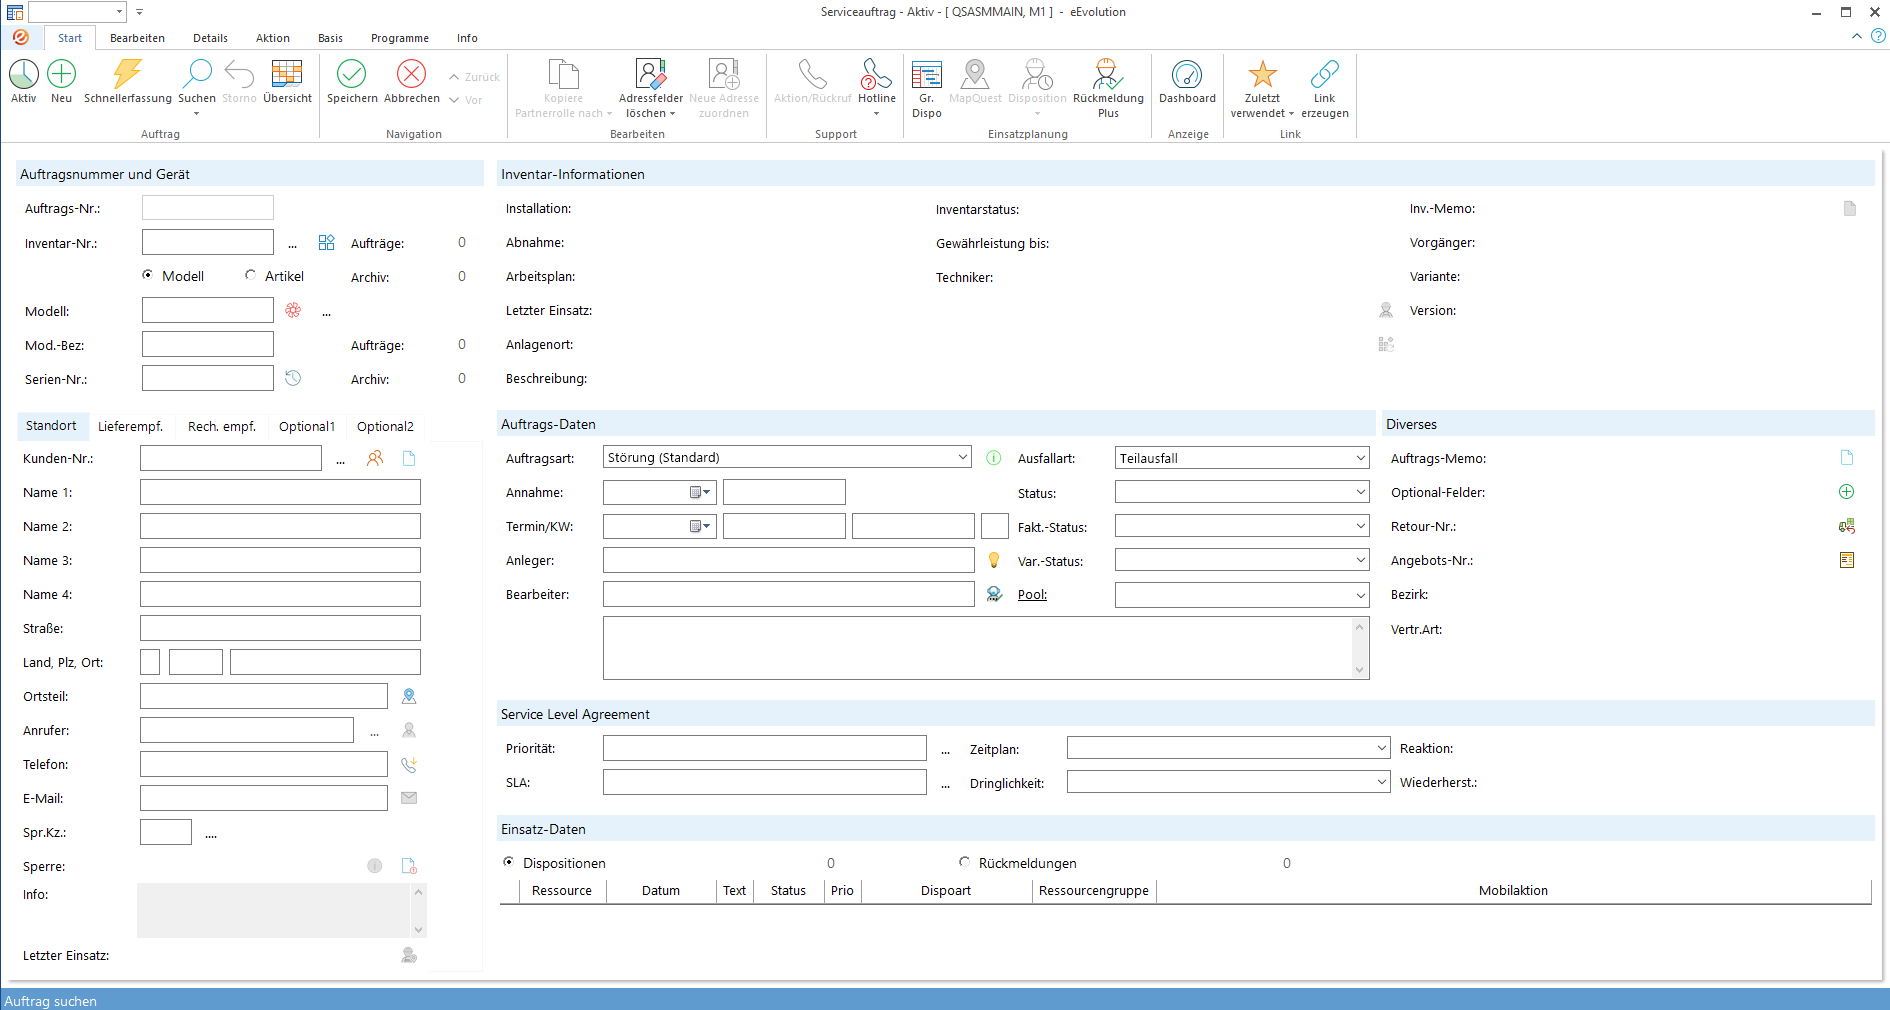Screen dimensions: 1890x1010
Task: Click the customer search people icon
Action: [x=375, y=458]
